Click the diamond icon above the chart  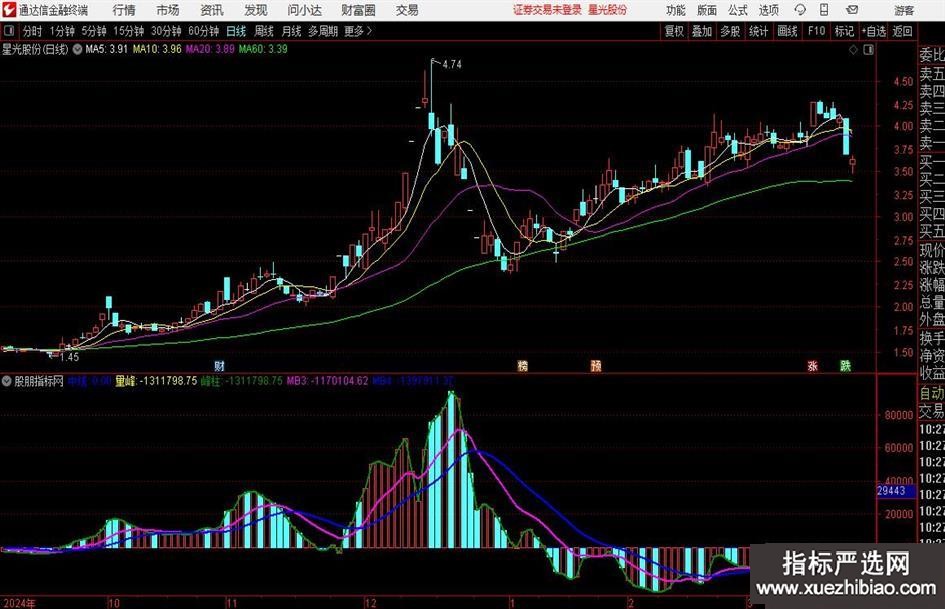point(853,50)
